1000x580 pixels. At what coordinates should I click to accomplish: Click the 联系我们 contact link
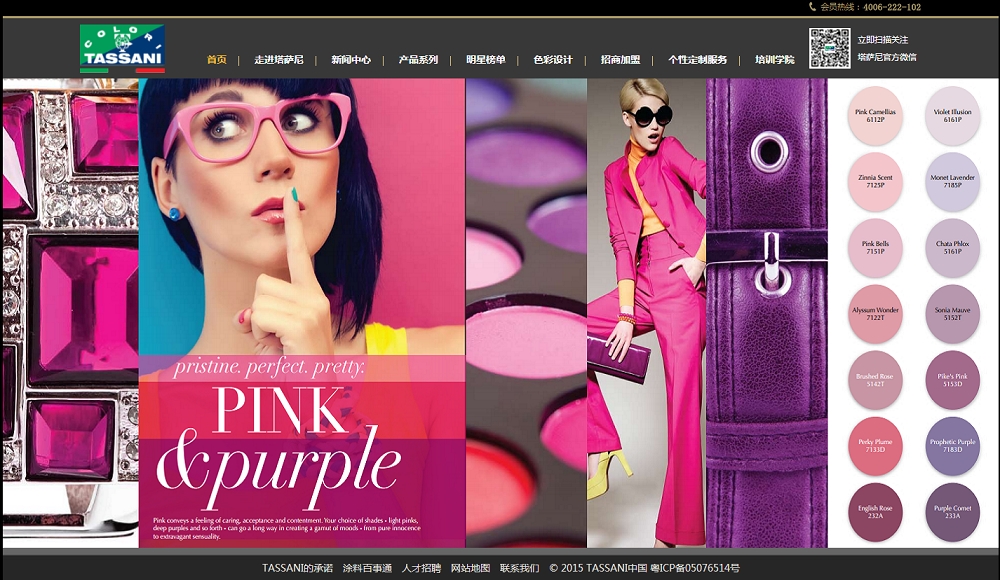point(519,568)
